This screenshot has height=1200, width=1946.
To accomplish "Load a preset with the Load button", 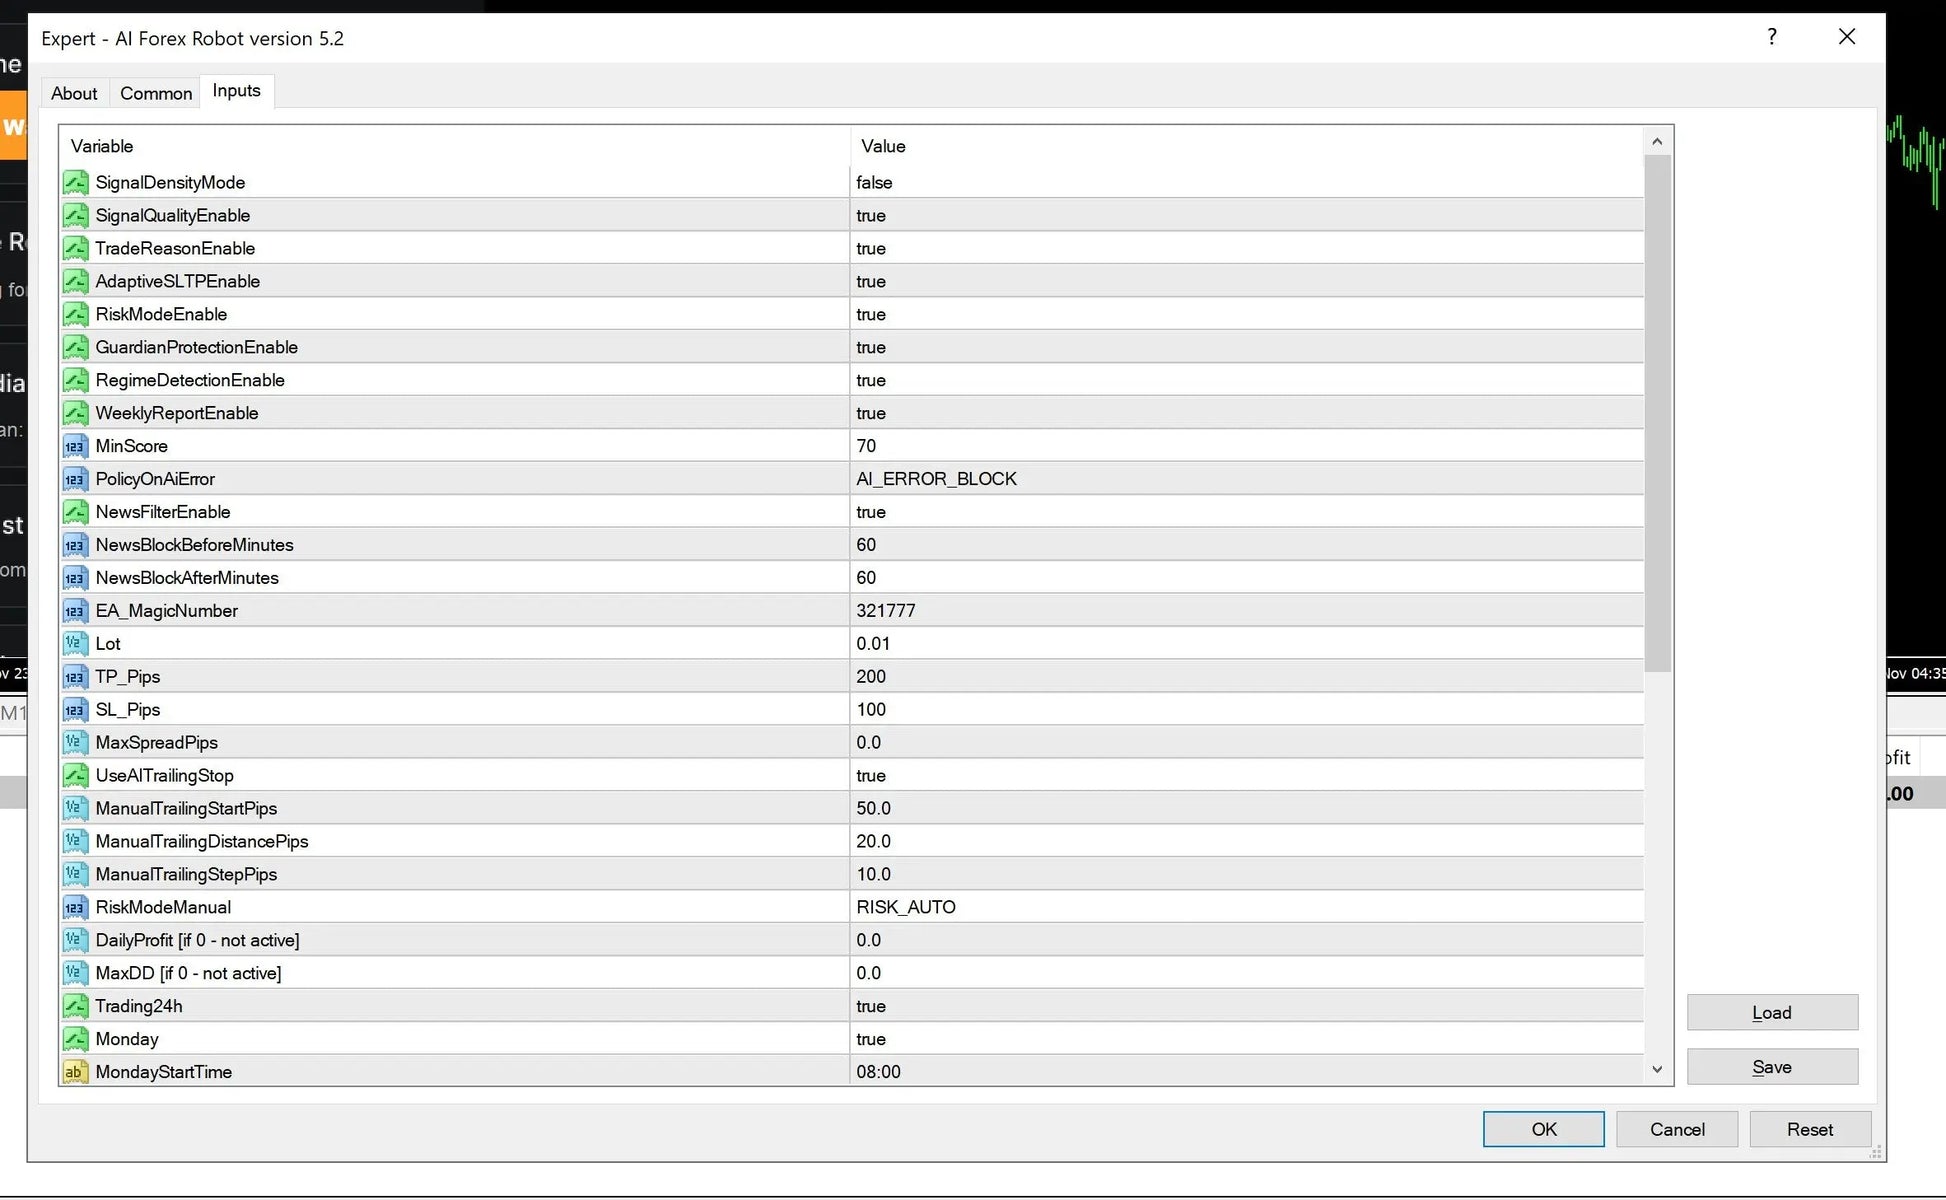I will [1772, 1012].
